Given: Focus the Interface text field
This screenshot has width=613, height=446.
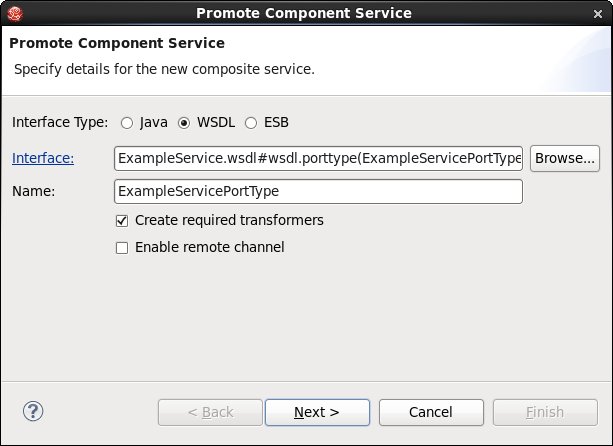Looking at the screenshot, I should click(319, 158).
